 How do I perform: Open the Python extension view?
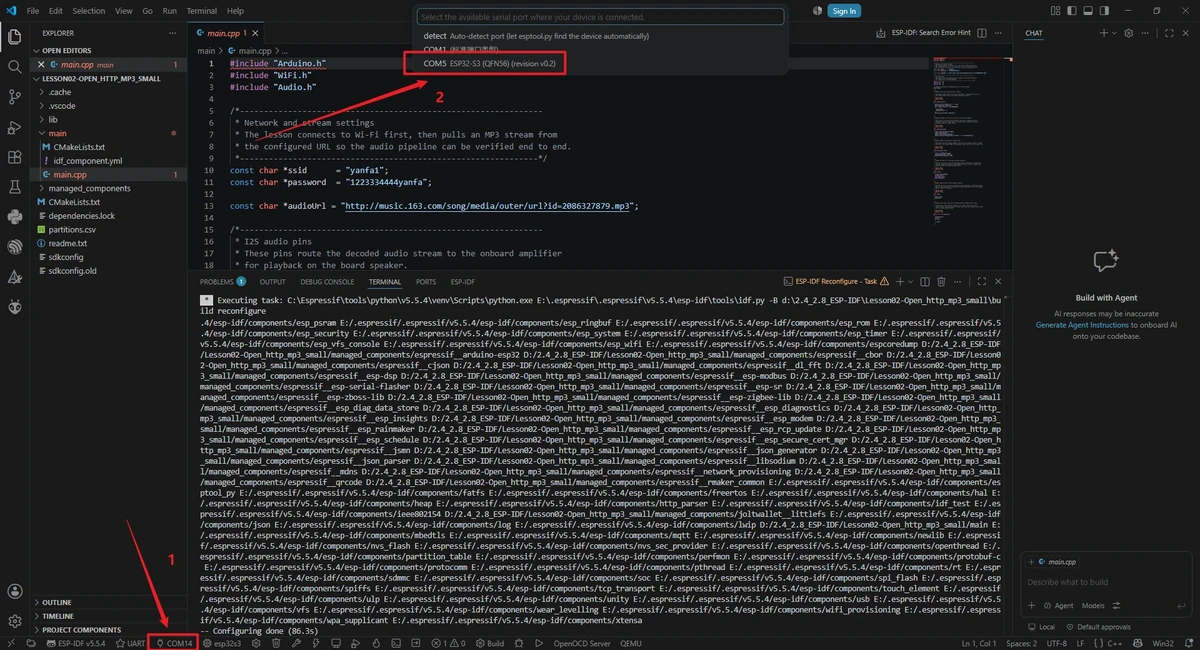coord(15,217)
